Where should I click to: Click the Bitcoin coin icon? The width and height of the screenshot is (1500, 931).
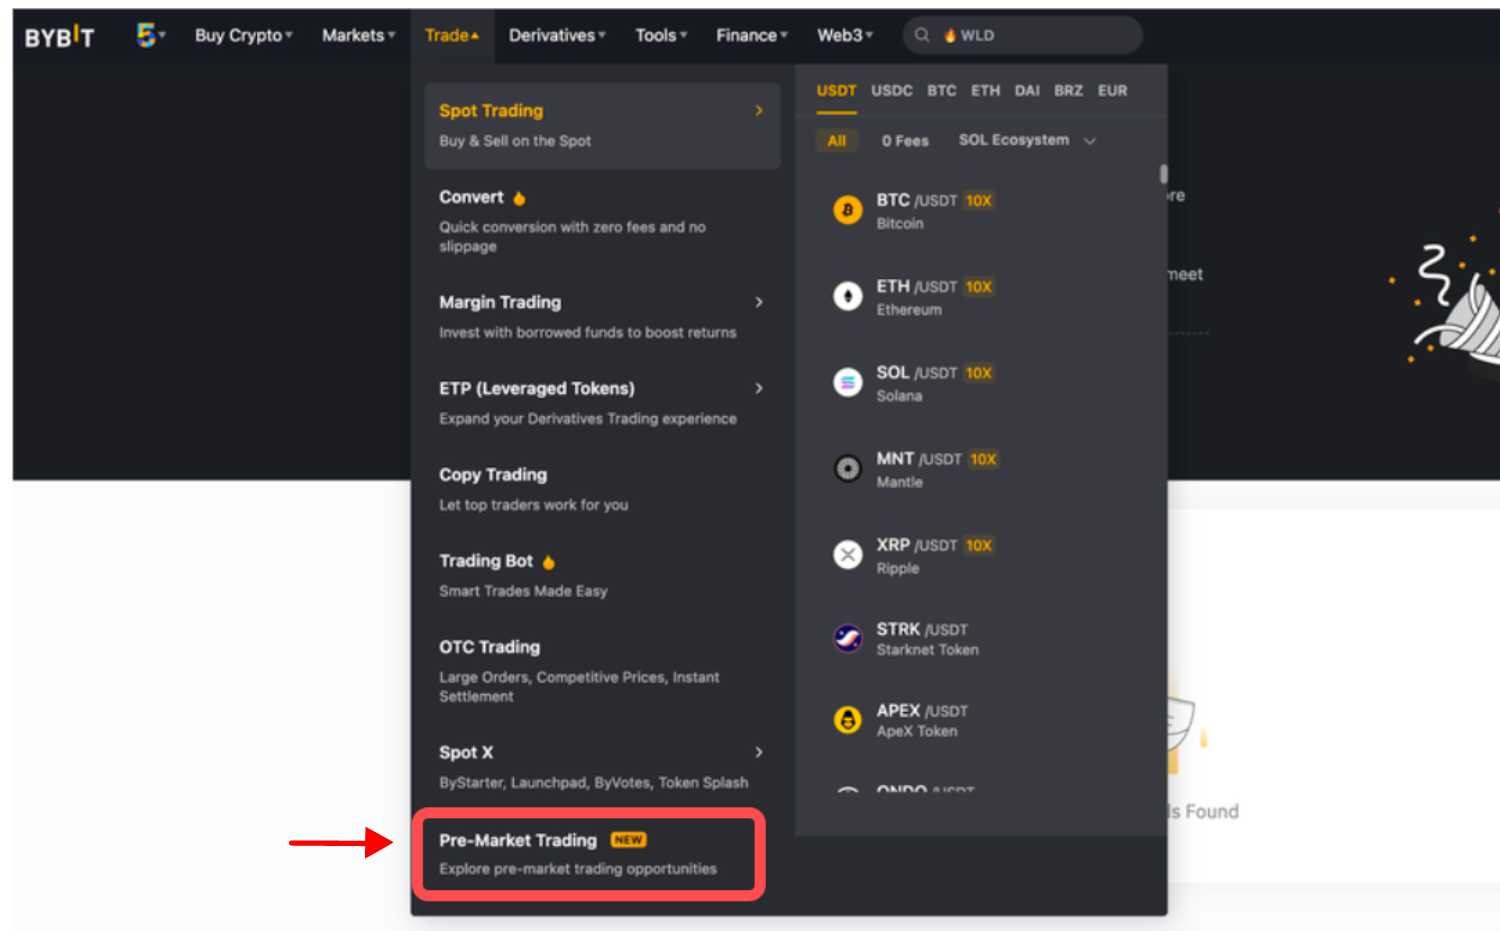tap(847, 210)
